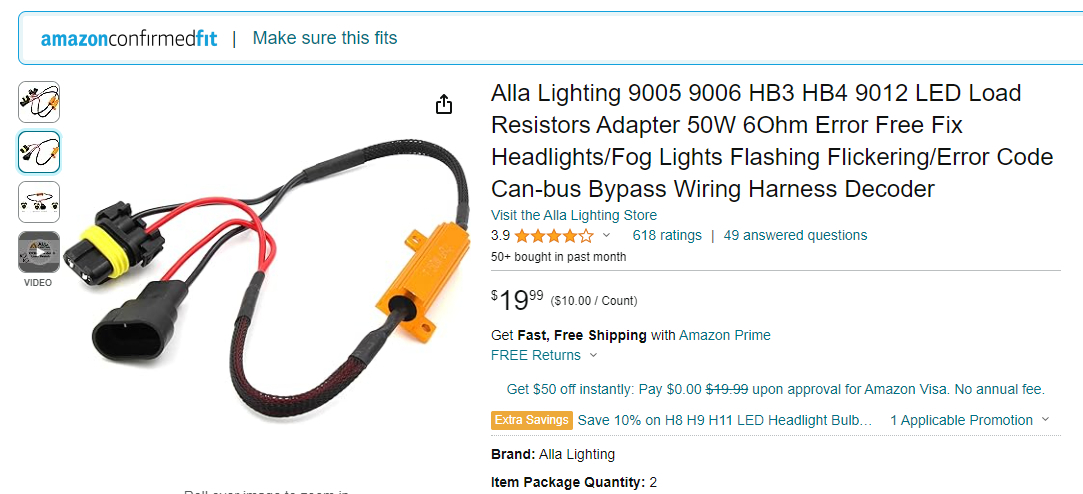Image resolution: width=1083 pixels, height=494 pixels.
Task: Visit the Alla Lighting Store
Action: pos(574,215)
